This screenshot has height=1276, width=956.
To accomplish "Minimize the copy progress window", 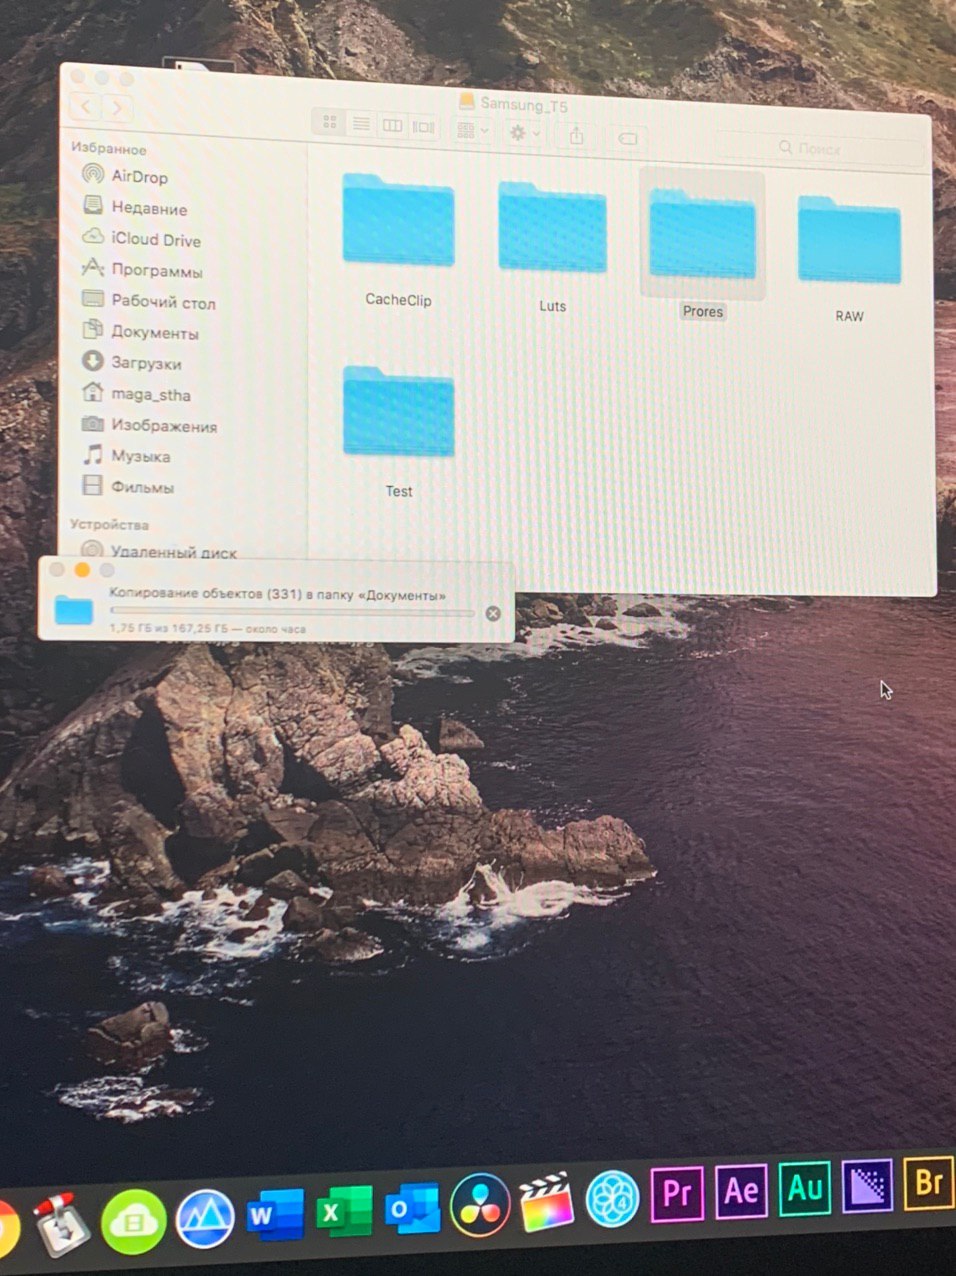I will pos(82,570).
